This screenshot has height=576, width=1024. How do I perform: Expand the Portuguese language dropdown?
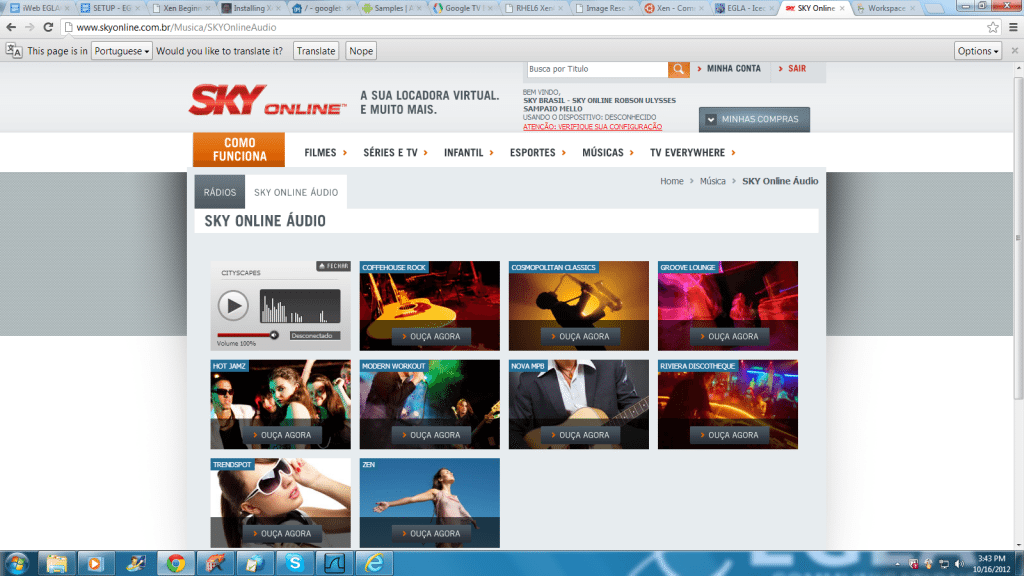[122, 51]
